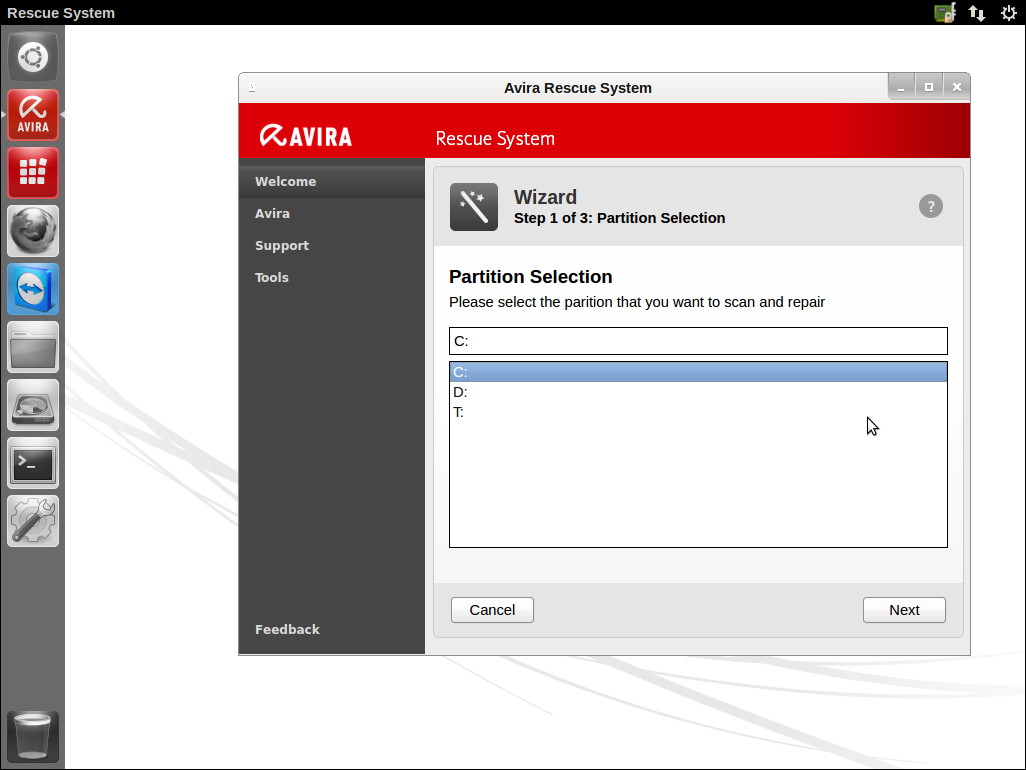This screenshot has width=1026, height=770.
Task: Open the Avira sidebar section
Action: click(x=332, y=213)
